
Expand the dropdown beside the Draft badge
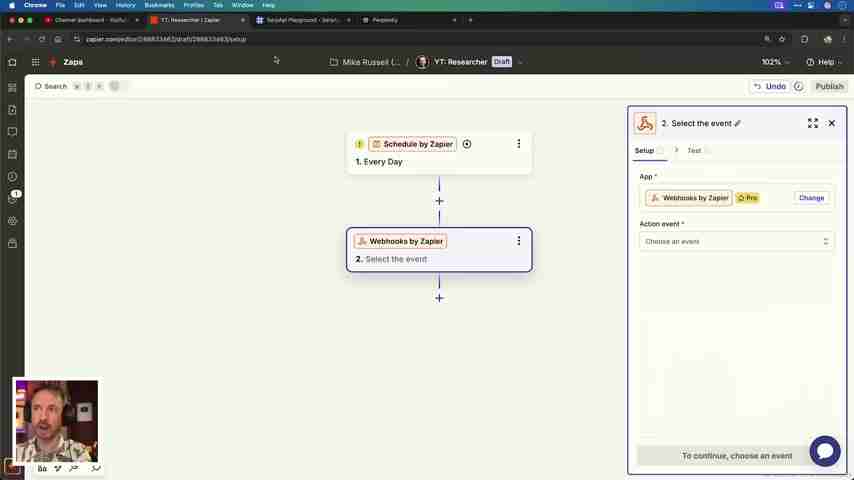520,62
